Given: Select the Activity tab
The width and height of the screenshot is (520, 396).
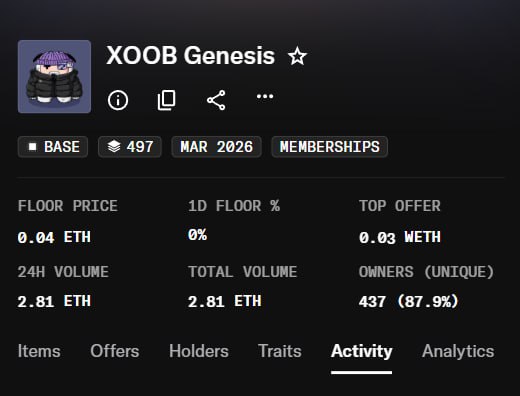Looking at the screenshot, I should click(x=362, y=351).
